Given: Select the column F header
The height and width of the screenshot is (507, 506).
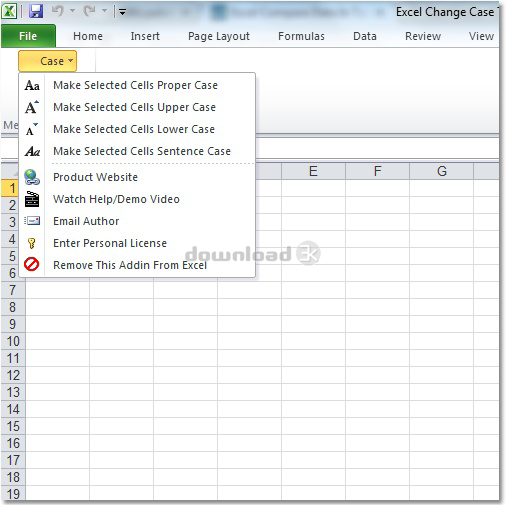Looking at the screenshot, I should pyautogui.click(x=377, y=171).
